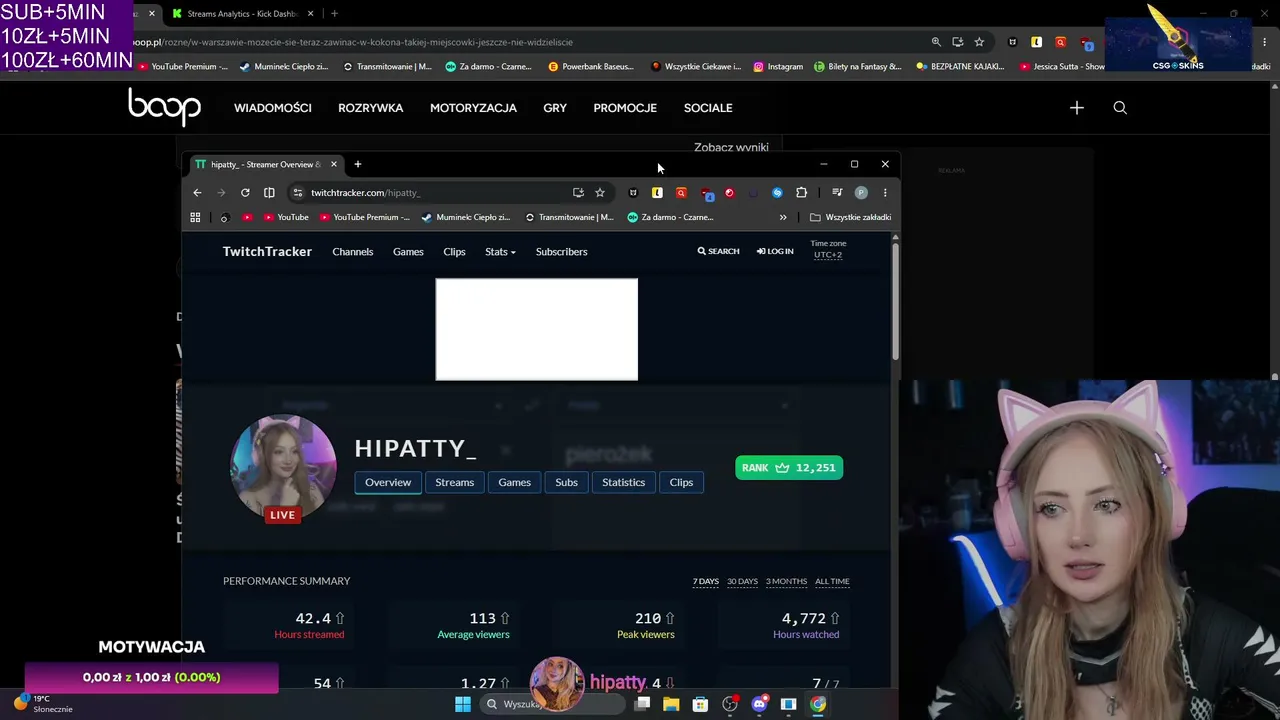Bookmark twitchtracker page with the star icon

[x=600, y=193]
